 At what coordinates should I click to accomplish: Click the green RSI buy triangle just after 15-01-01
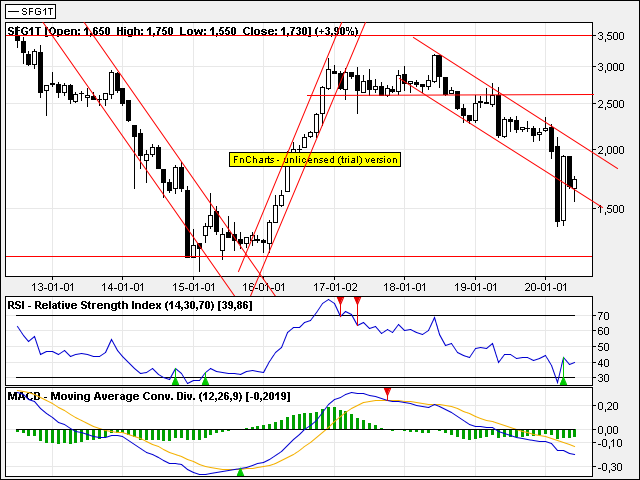click(205, 381)
